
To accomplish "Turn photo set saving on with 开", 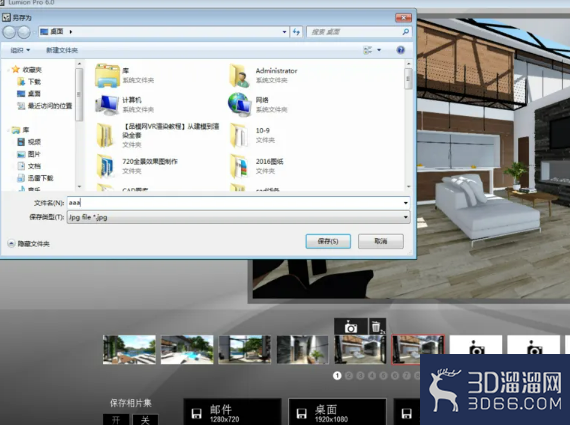I will coord(116,420).
